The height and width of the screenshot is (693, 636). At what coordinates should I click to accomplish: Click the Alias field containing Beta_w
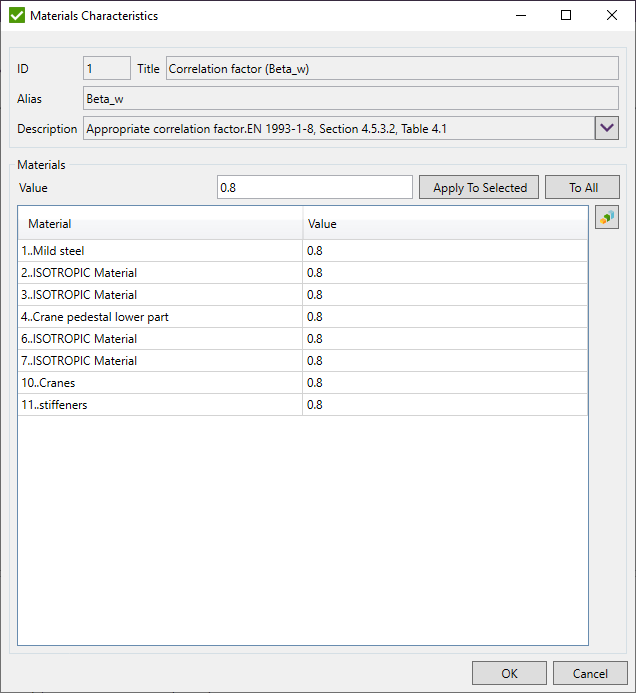(x=350, y=99)
